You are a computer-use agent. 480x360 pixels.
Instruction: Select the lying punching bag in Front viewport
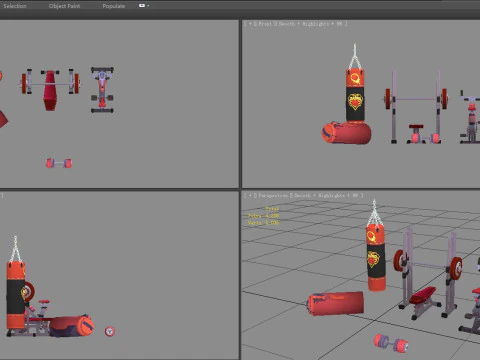coord(346,133)
